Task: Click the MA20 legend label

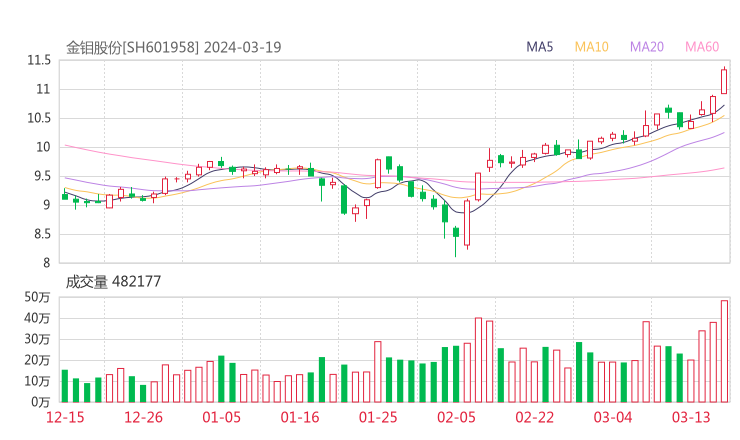Action: 647,47
